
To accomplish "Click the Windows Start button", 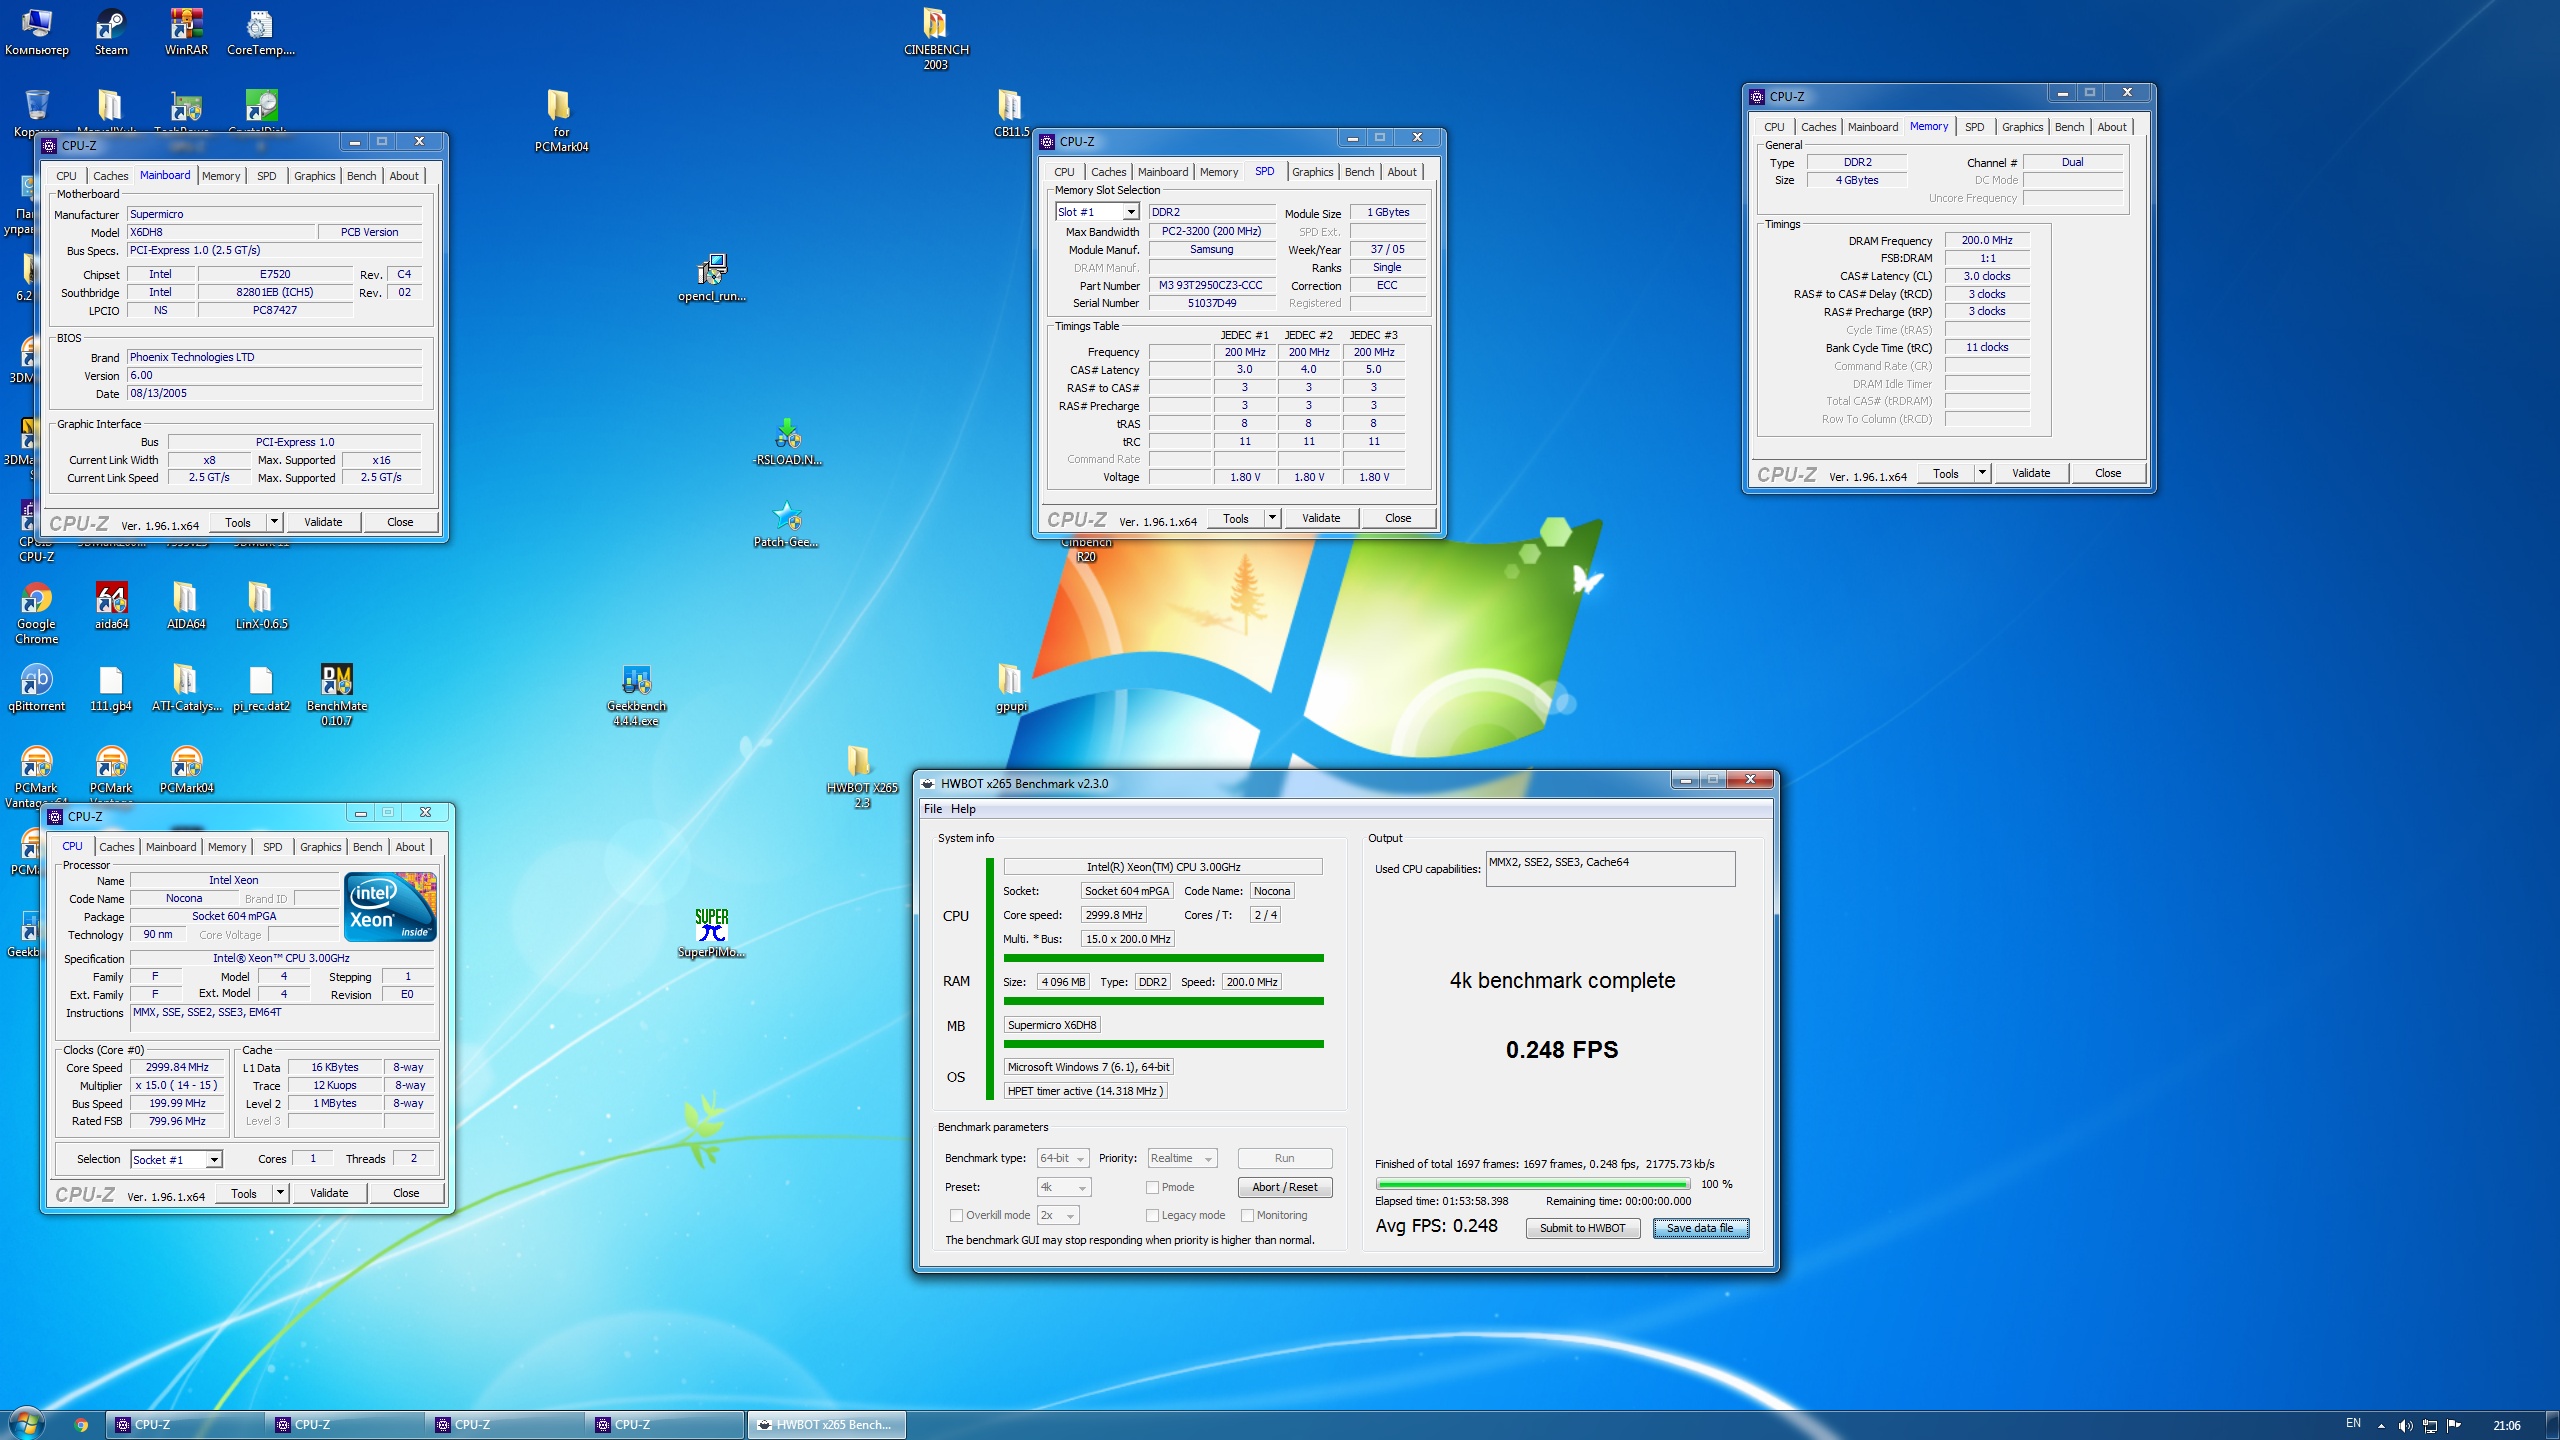I will click(x=26, y=1424).
